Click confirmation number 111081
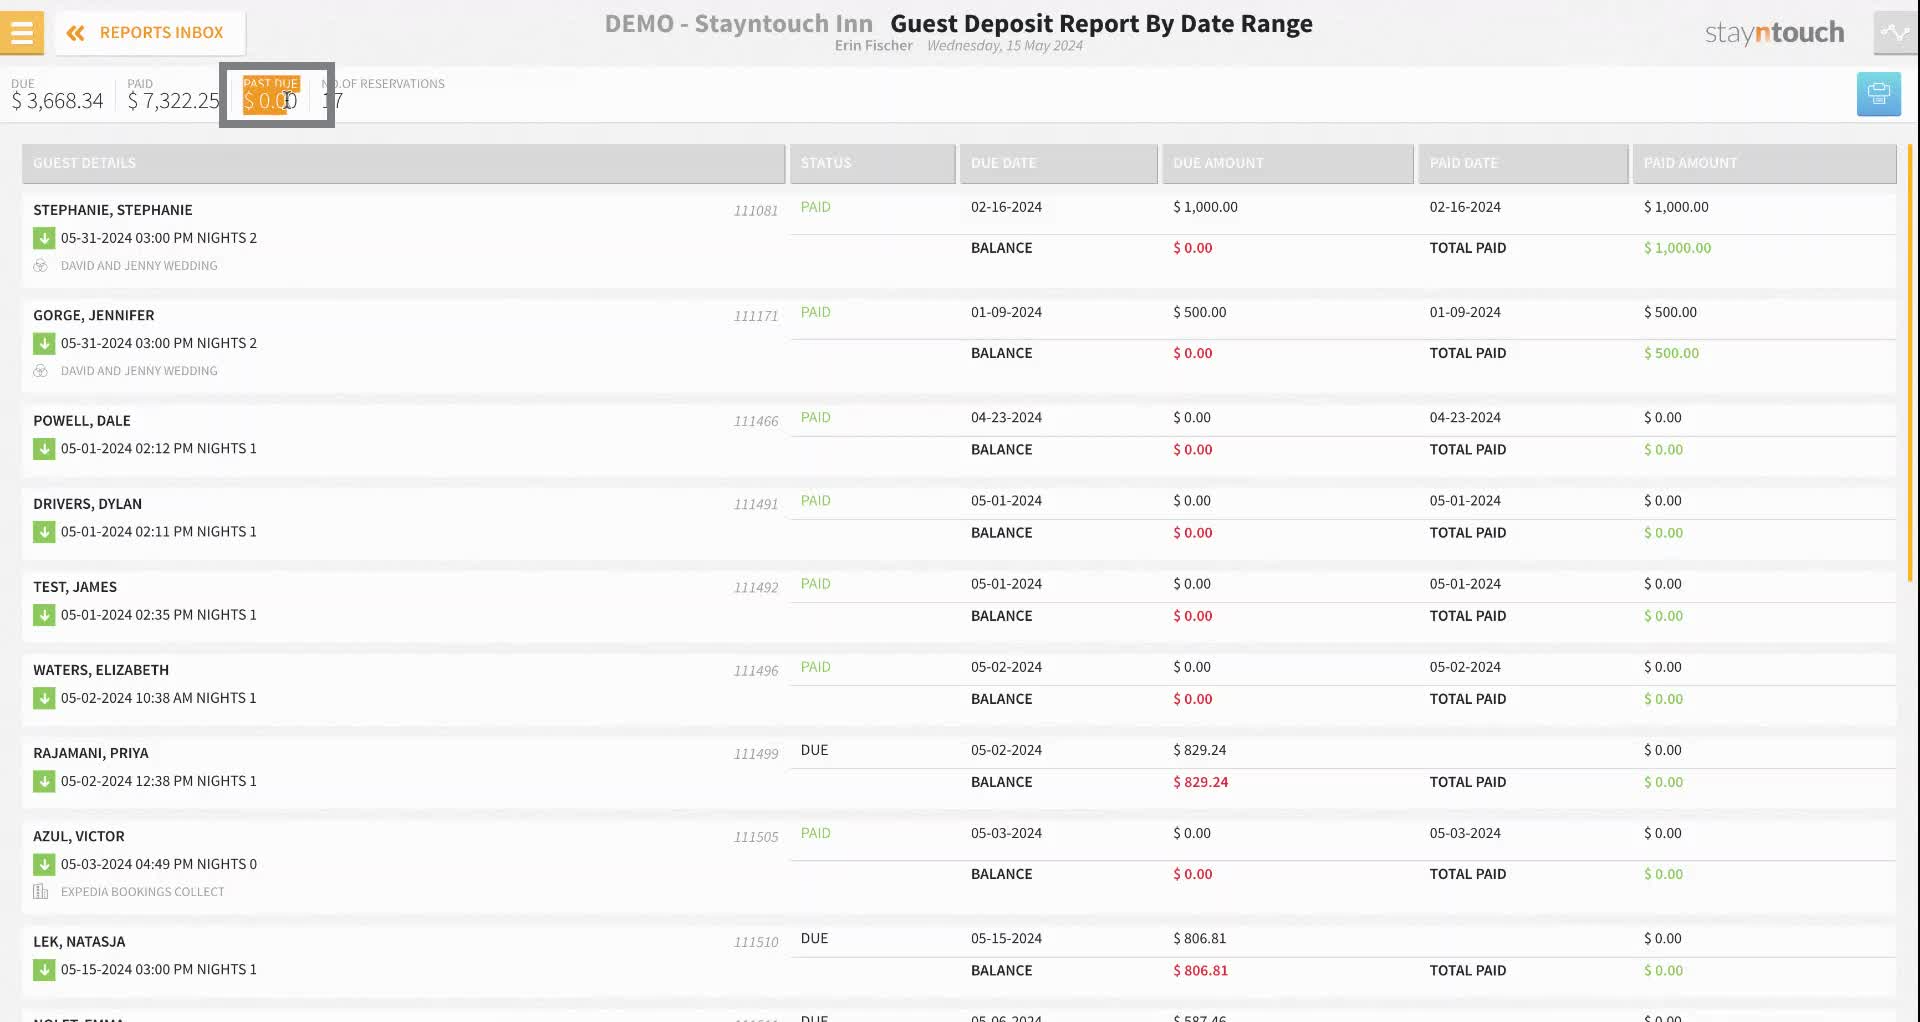 756,211
